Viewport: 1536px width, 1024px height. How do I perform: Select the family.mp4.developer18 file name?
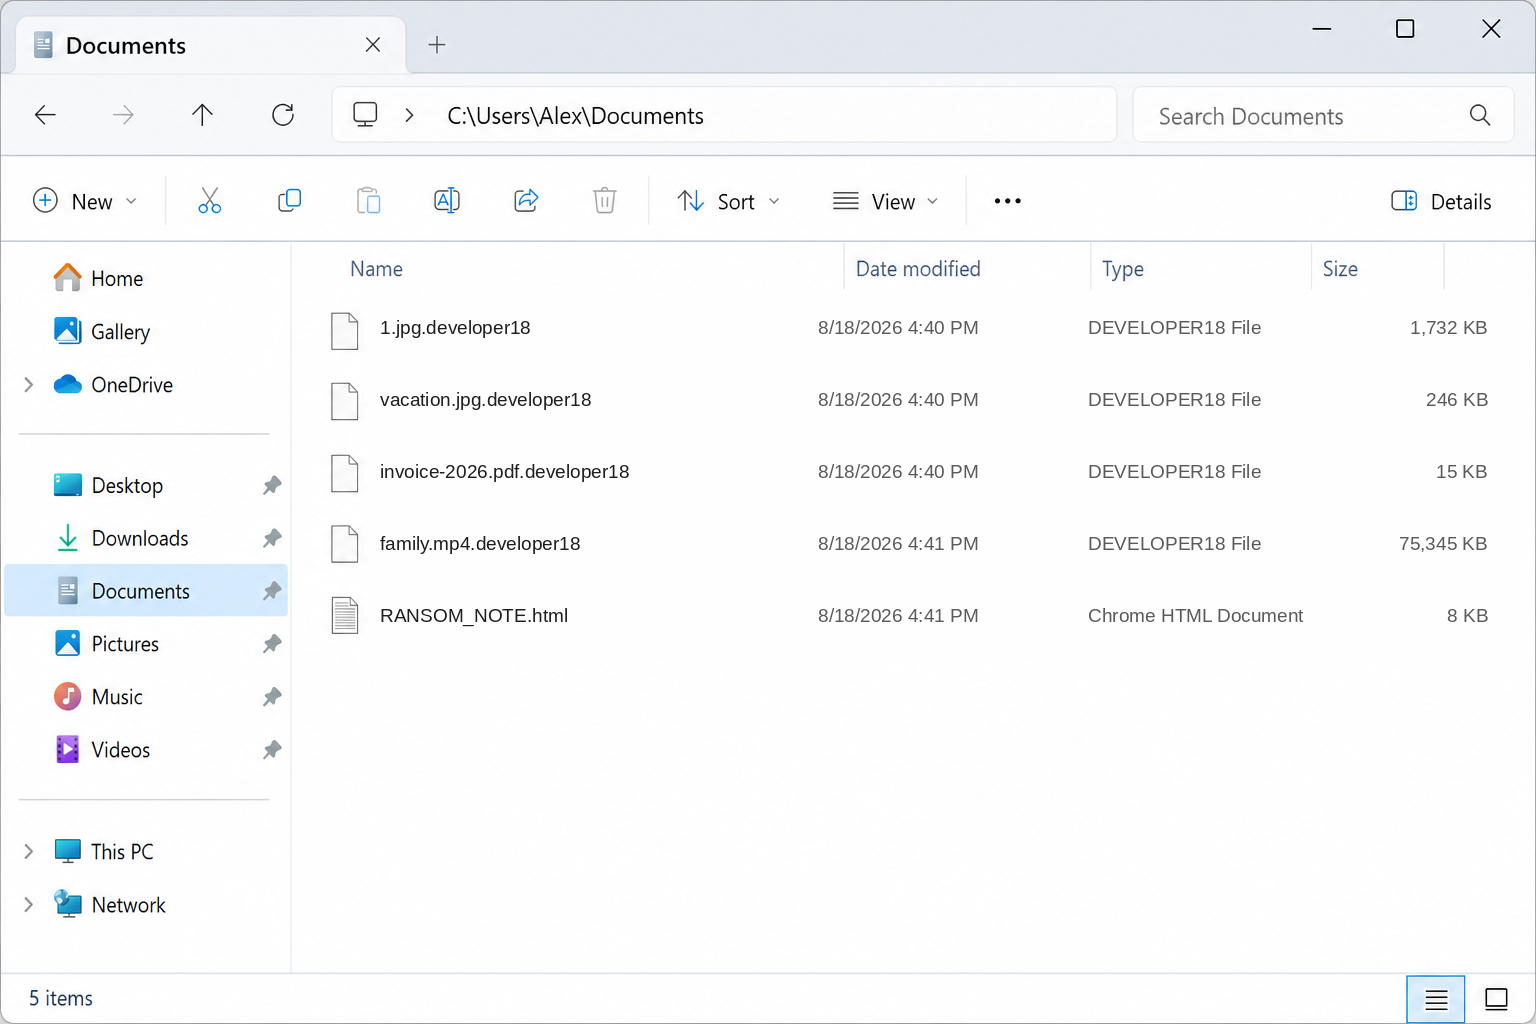(480, 544)
